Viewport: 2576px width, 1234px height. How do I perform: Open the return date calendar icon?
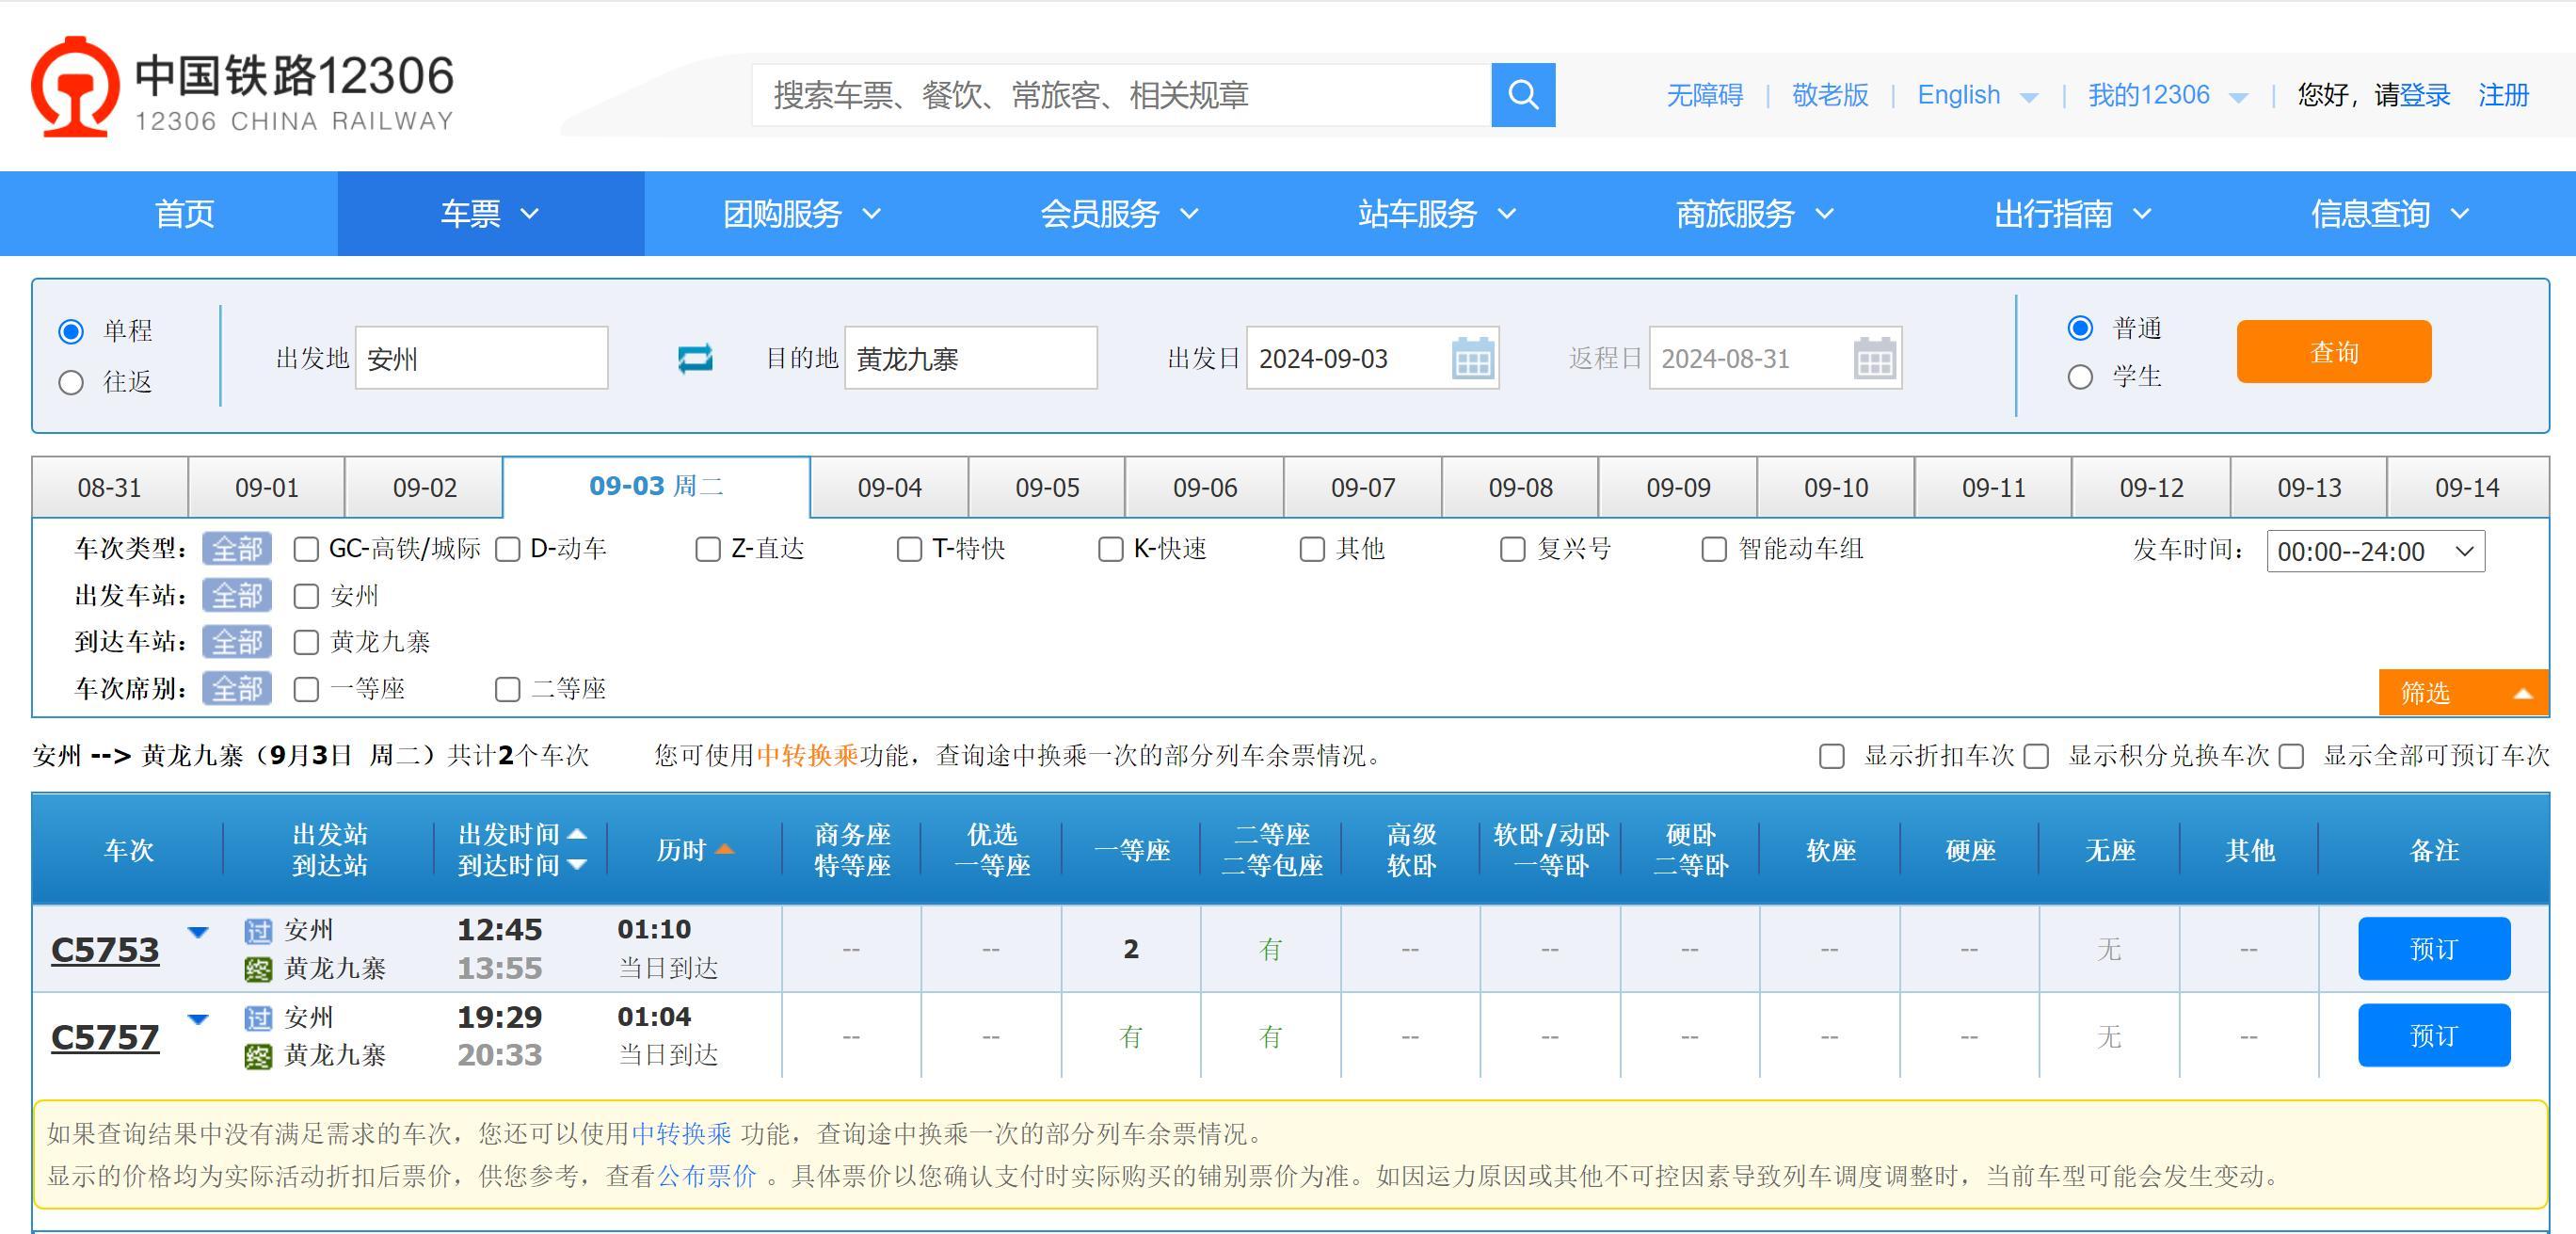coord(1874,358)
